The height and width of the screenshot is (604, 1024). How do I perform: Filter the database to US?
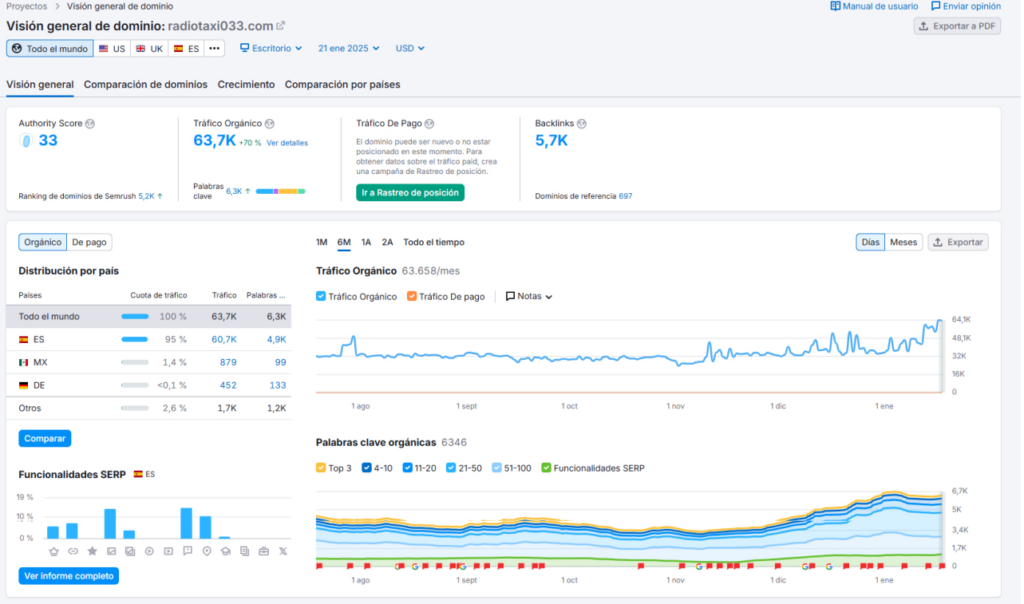coord(112,48)
